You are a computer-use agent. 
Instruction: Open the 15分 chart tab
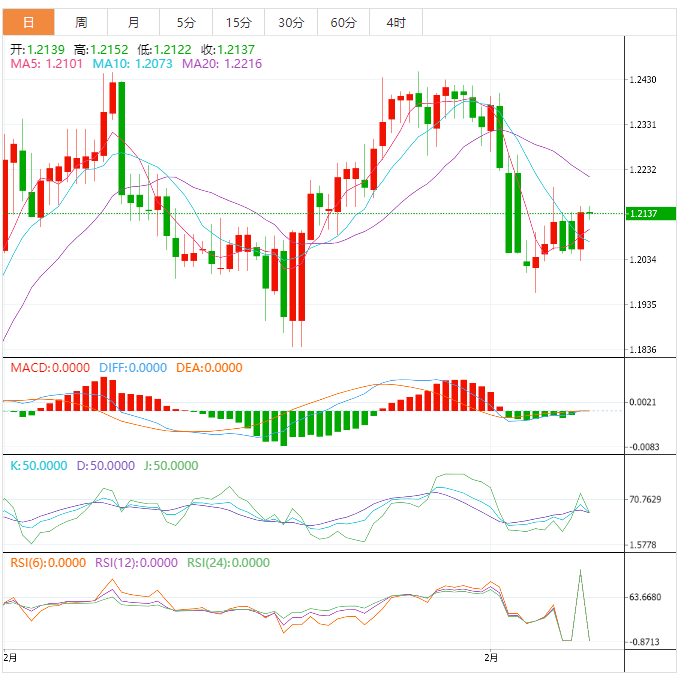[x=238, y=22]
